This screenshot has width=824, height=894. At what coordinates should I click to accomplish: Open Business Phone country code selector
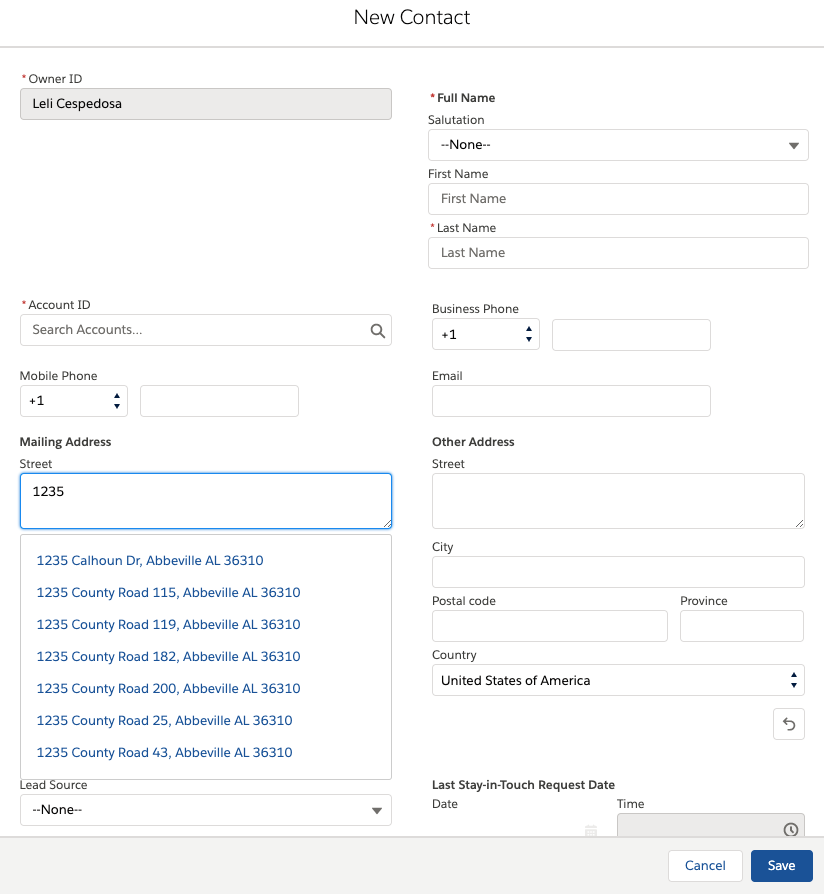[486, 335]
